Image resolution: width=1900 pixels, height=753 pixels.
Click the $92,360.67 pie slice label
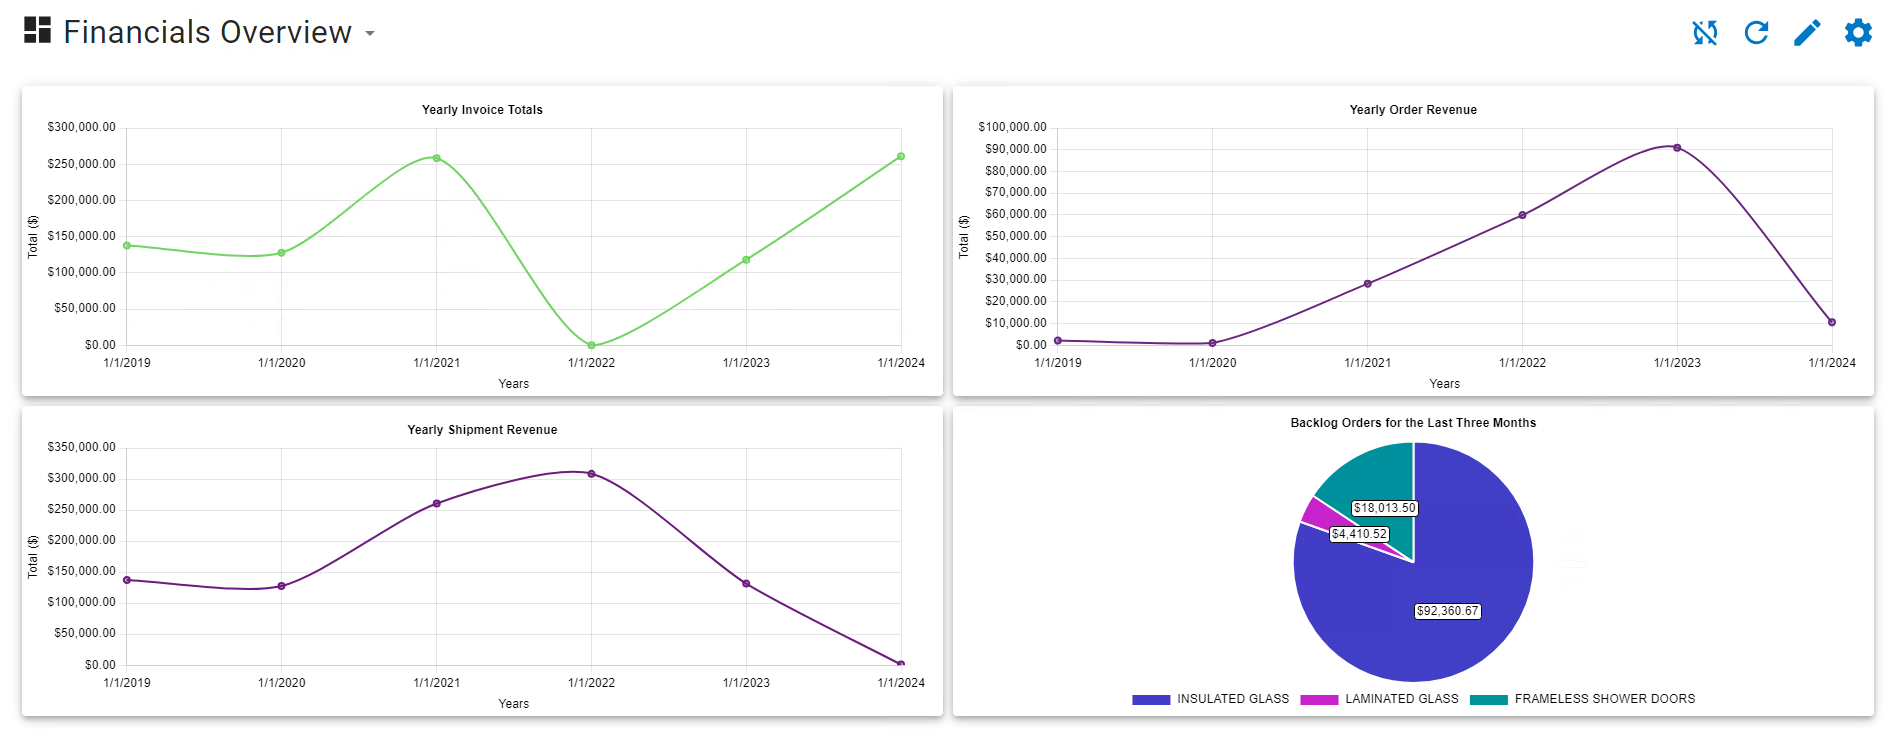(x=1447, y=611)
